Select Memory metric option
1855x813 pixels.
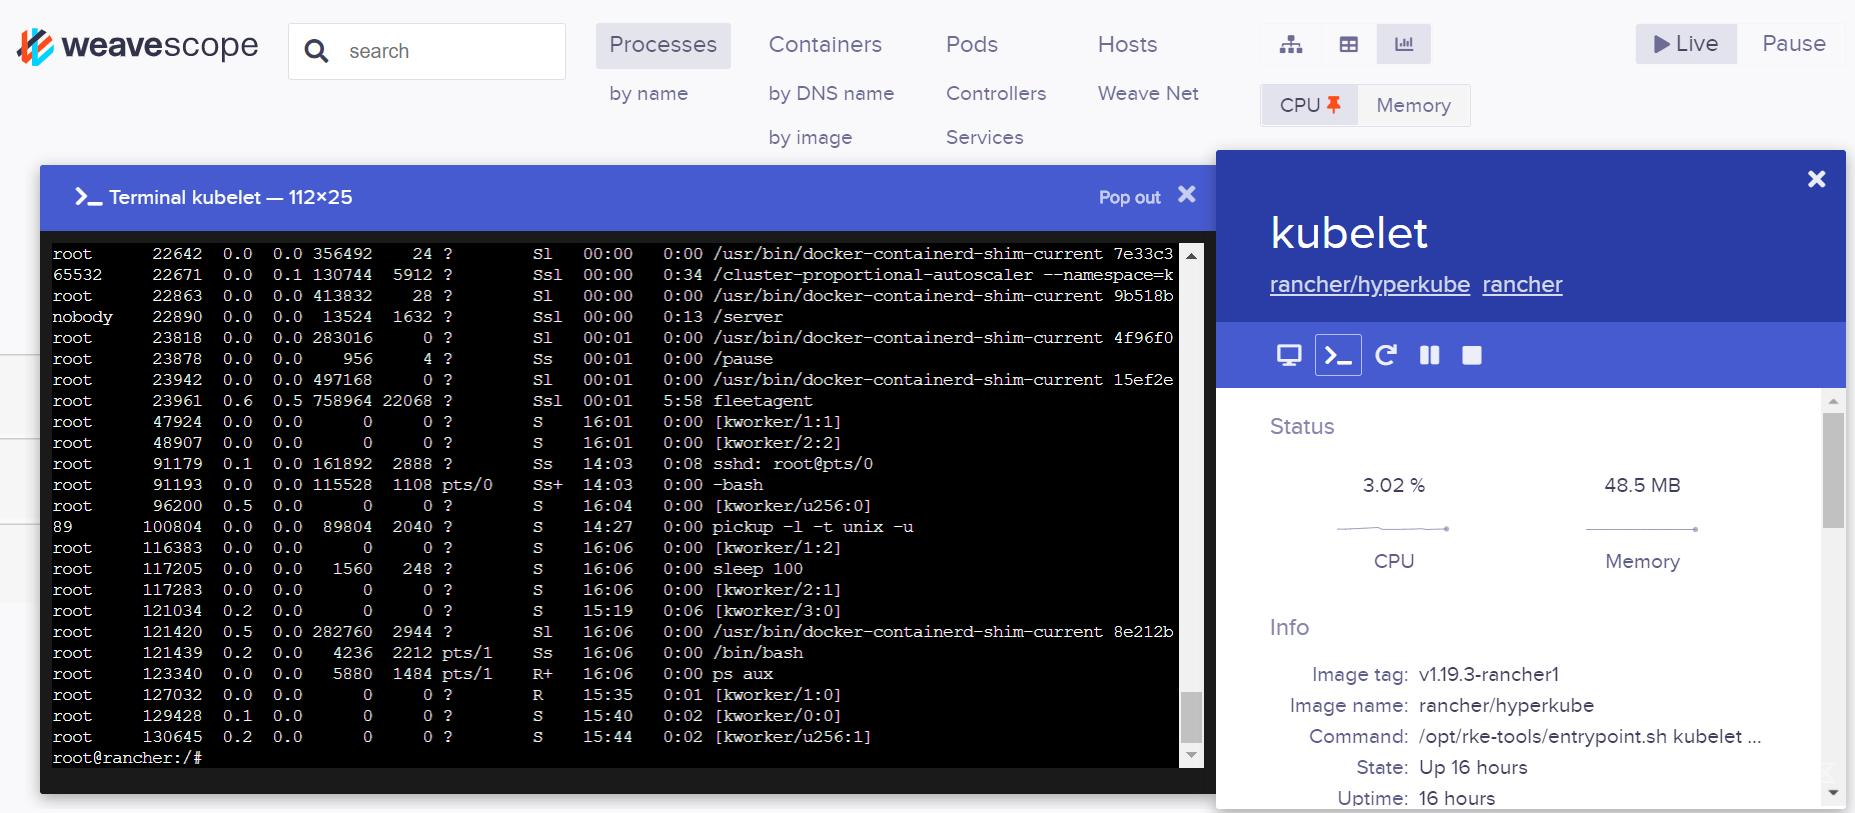click(1413, 105)
